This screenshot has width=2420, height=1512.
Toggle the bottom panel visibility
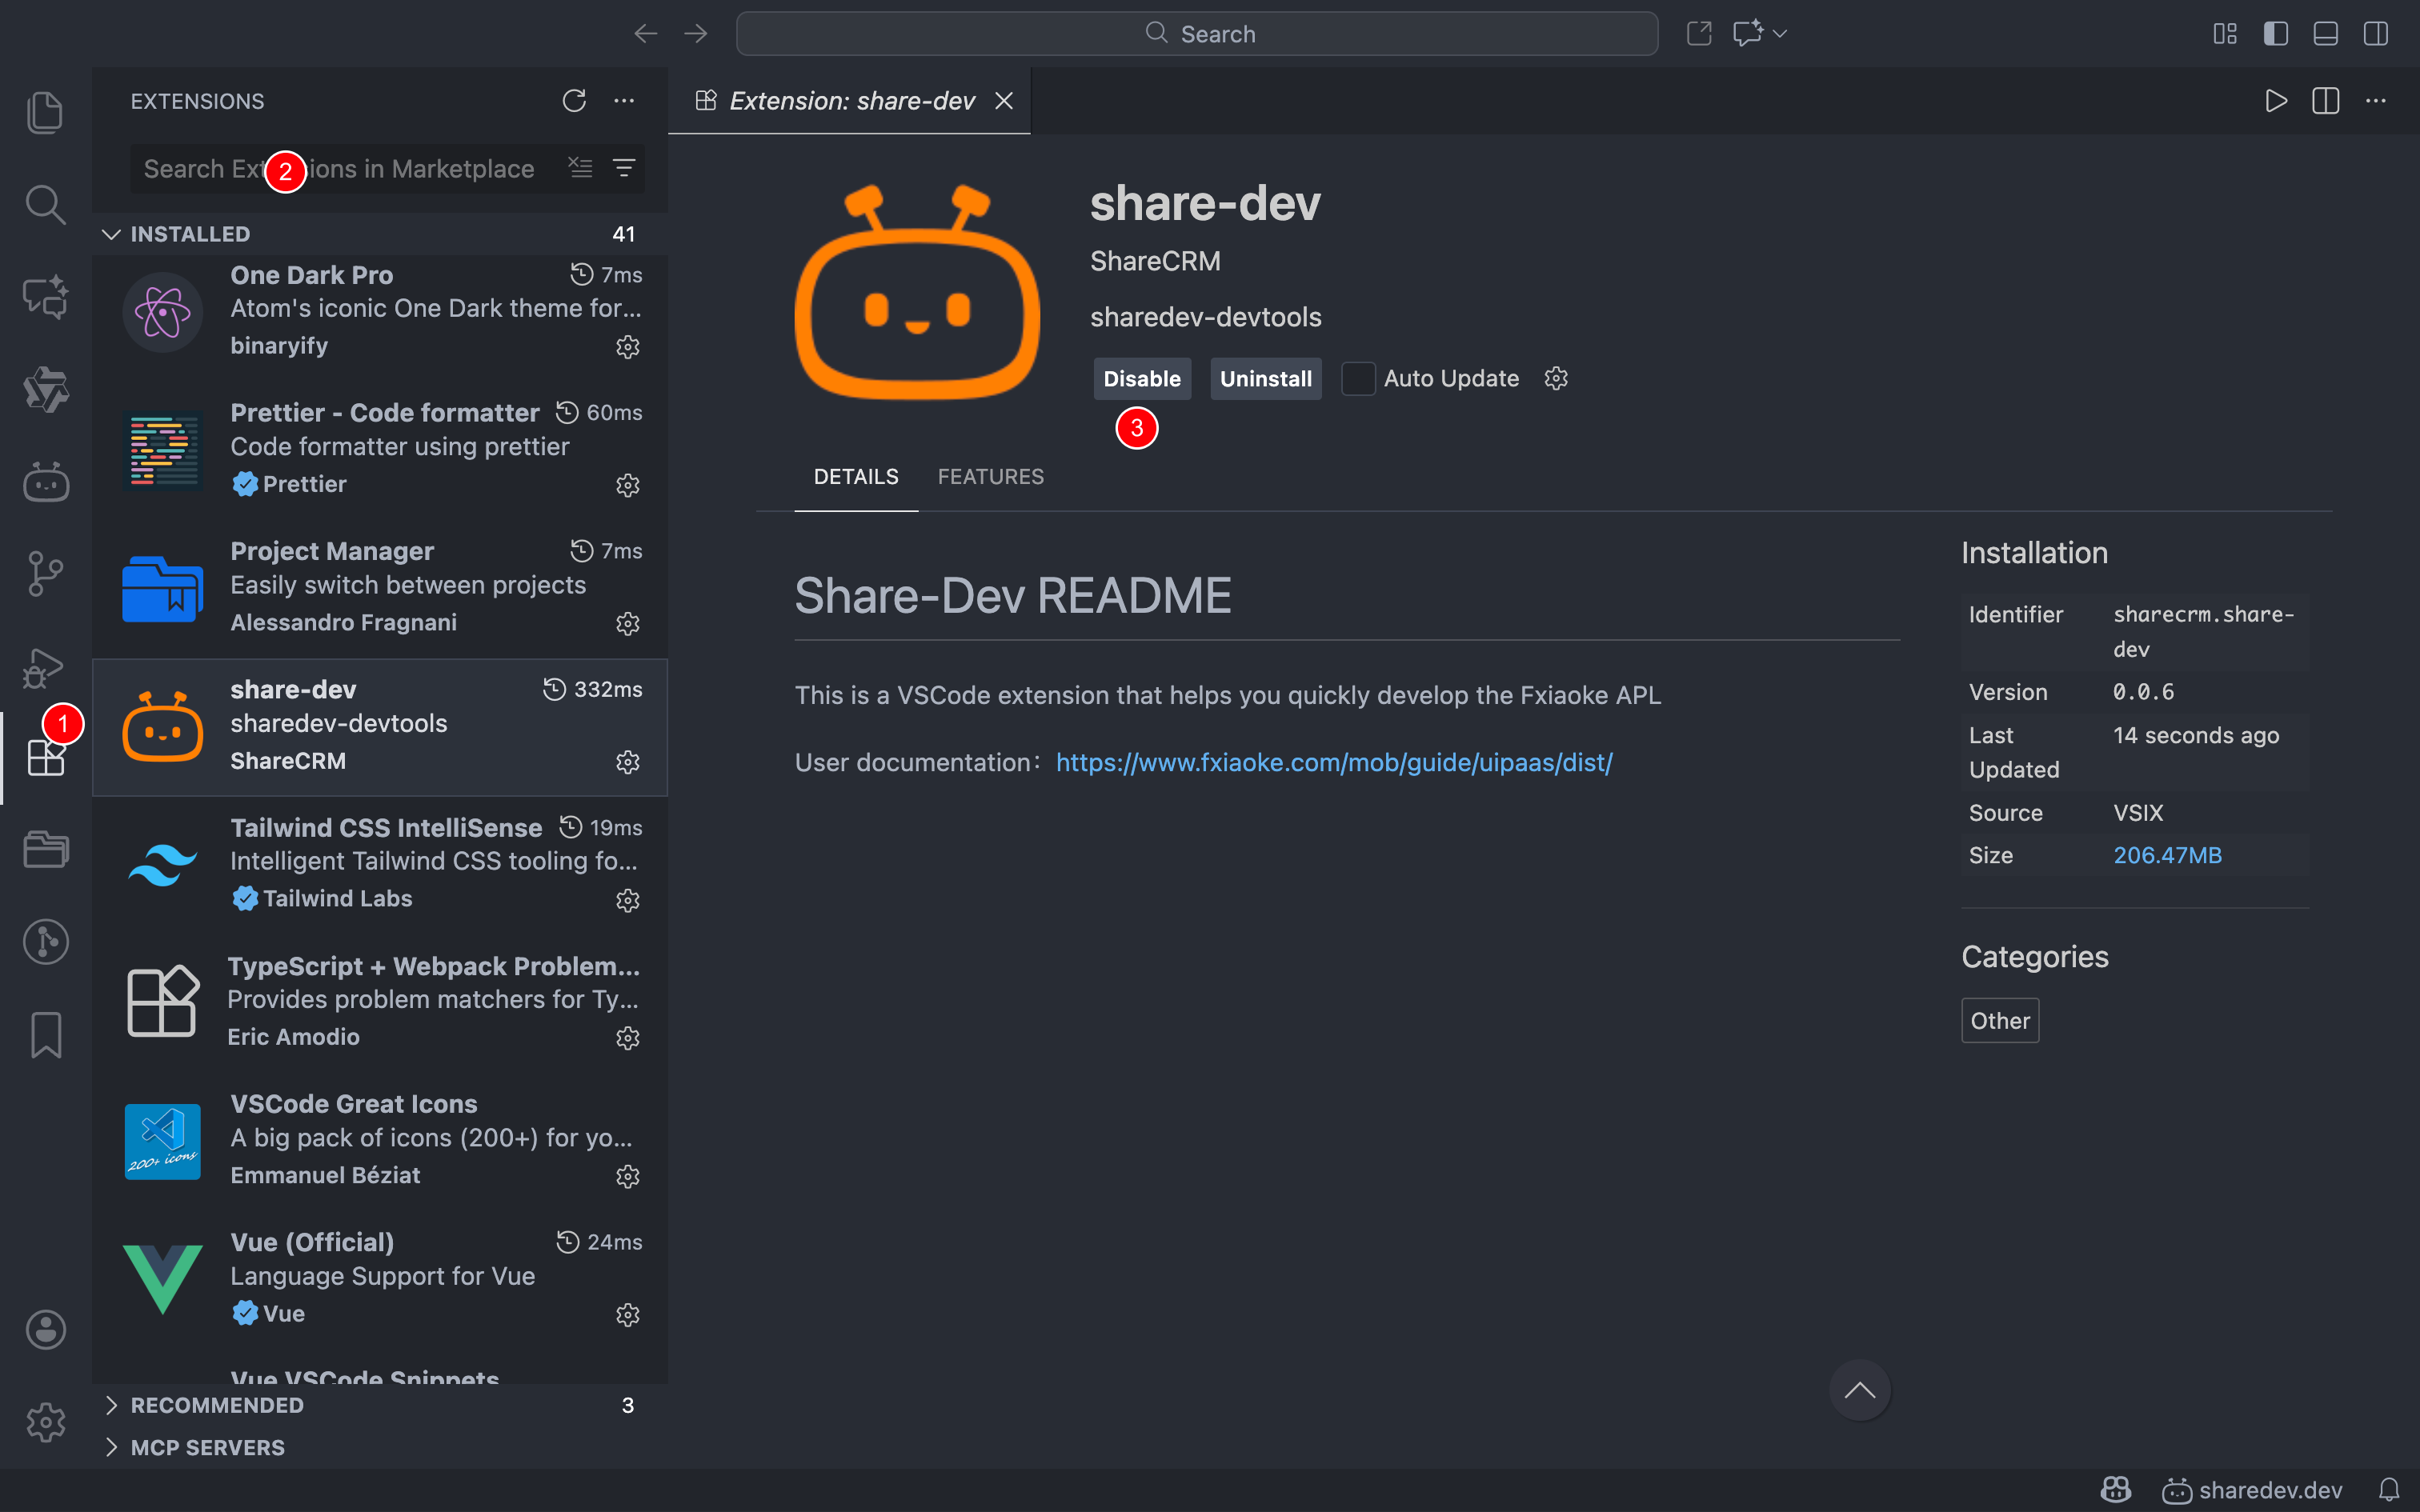(2325, 34)
